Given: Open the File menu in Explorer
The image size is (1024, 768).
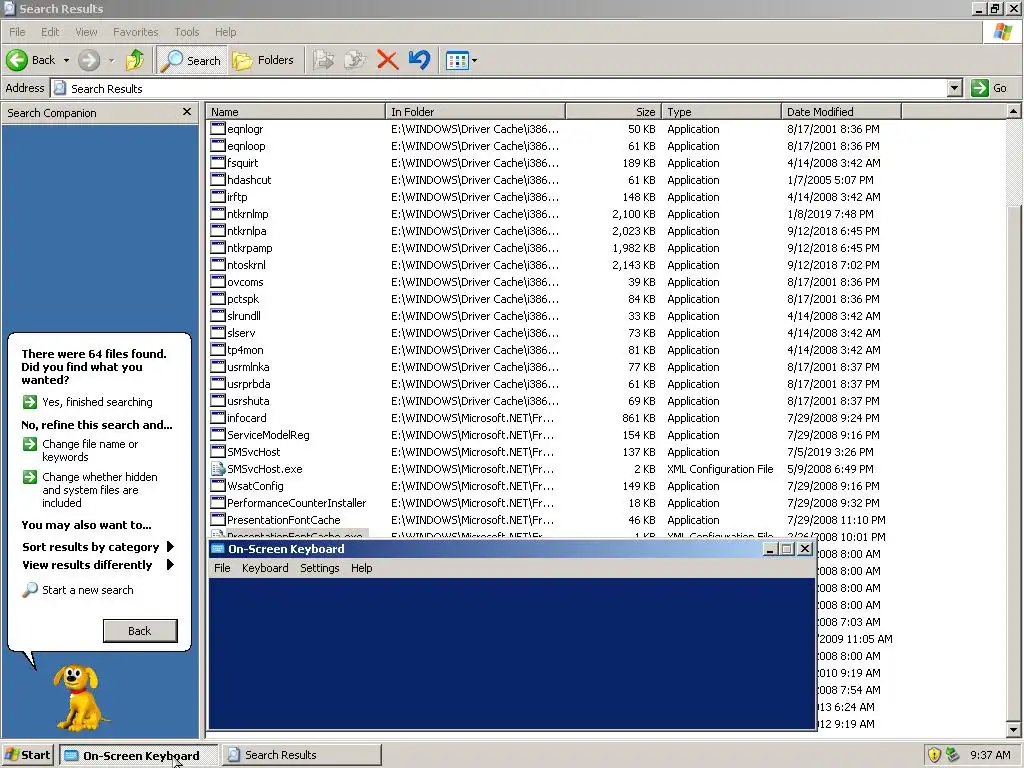Looking at the screenshot, I should click(x=17, y=32).
